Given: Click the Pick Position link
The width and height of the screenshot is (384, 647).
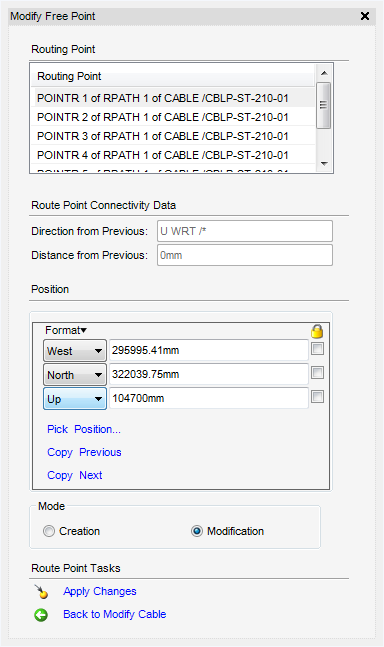Looking at the screenshot, I should (x=84, y=429).
